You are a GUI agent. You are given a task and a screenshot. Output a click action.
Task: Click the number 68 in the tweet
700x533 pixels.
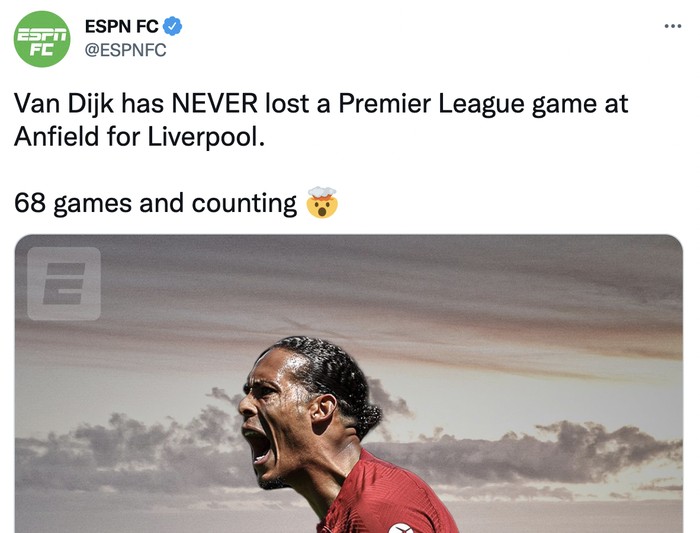29,204
